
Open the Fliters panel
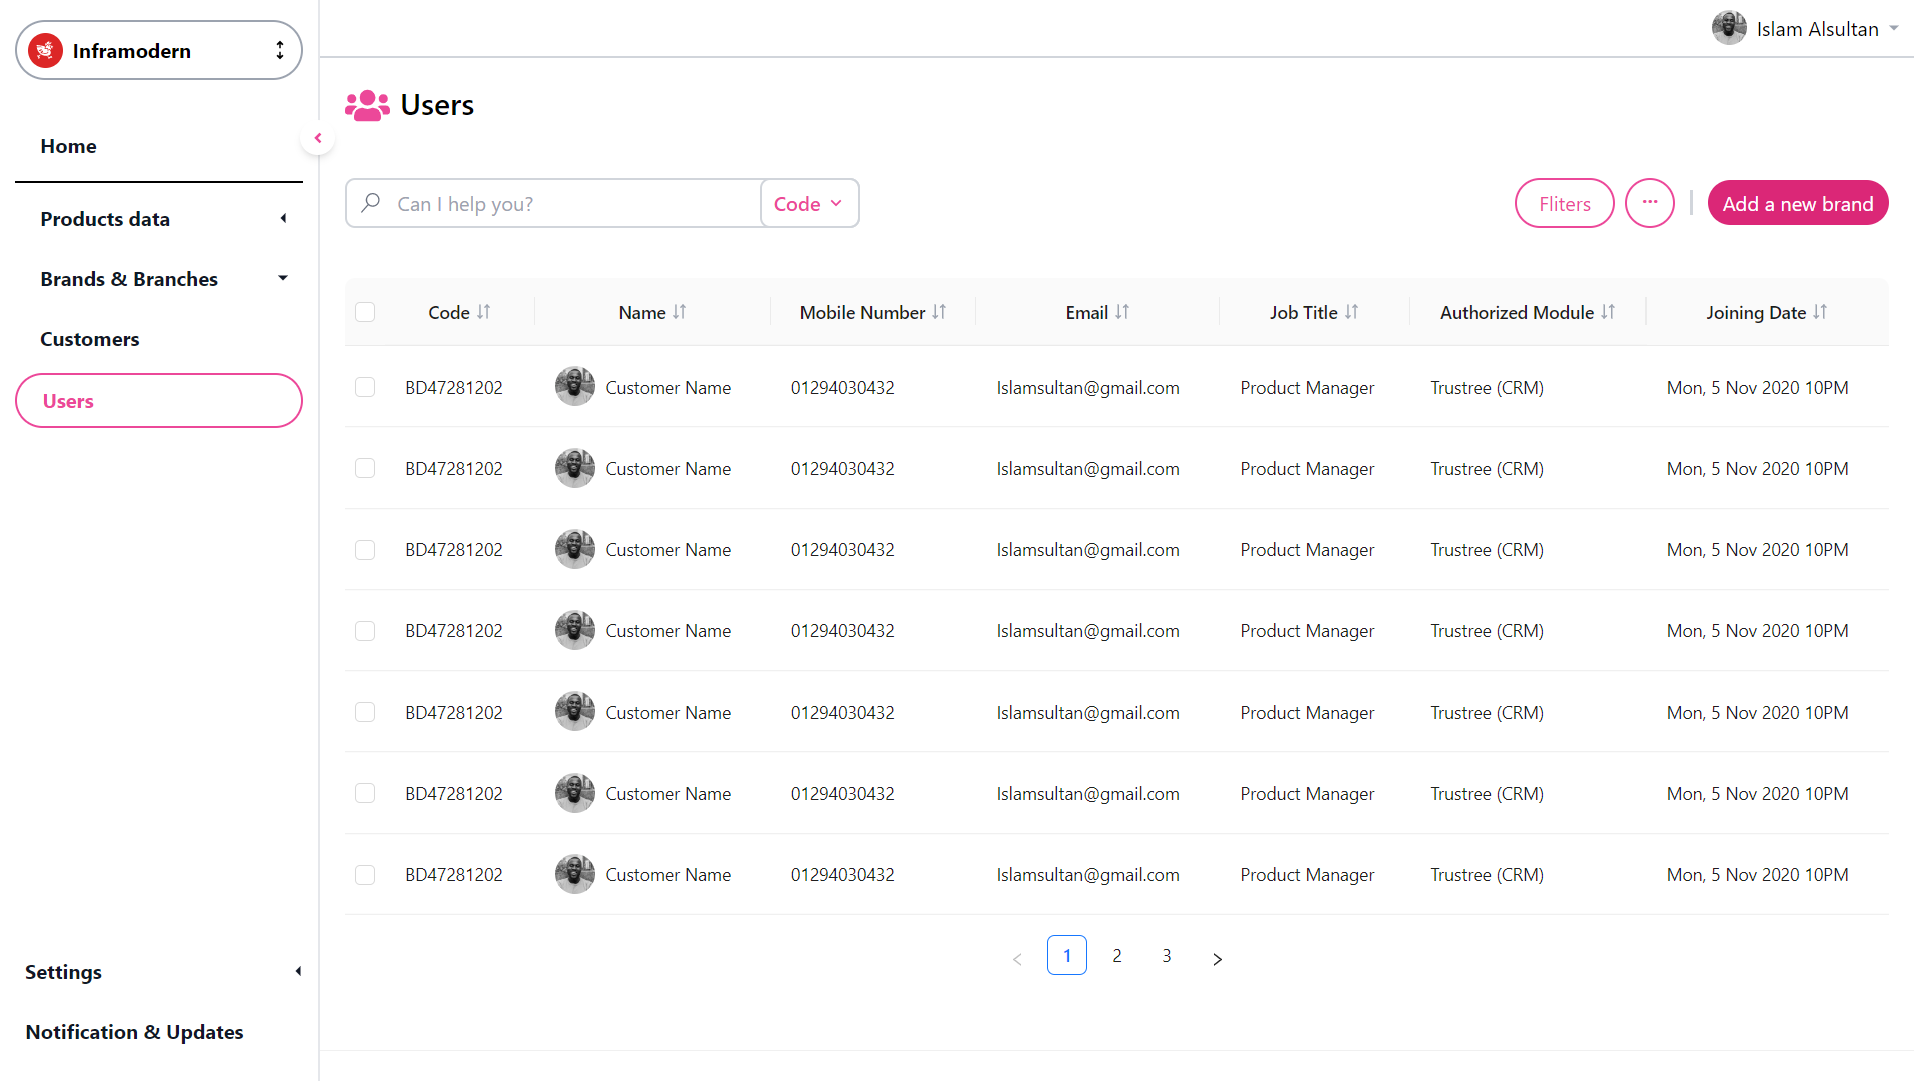[1564, 203]
